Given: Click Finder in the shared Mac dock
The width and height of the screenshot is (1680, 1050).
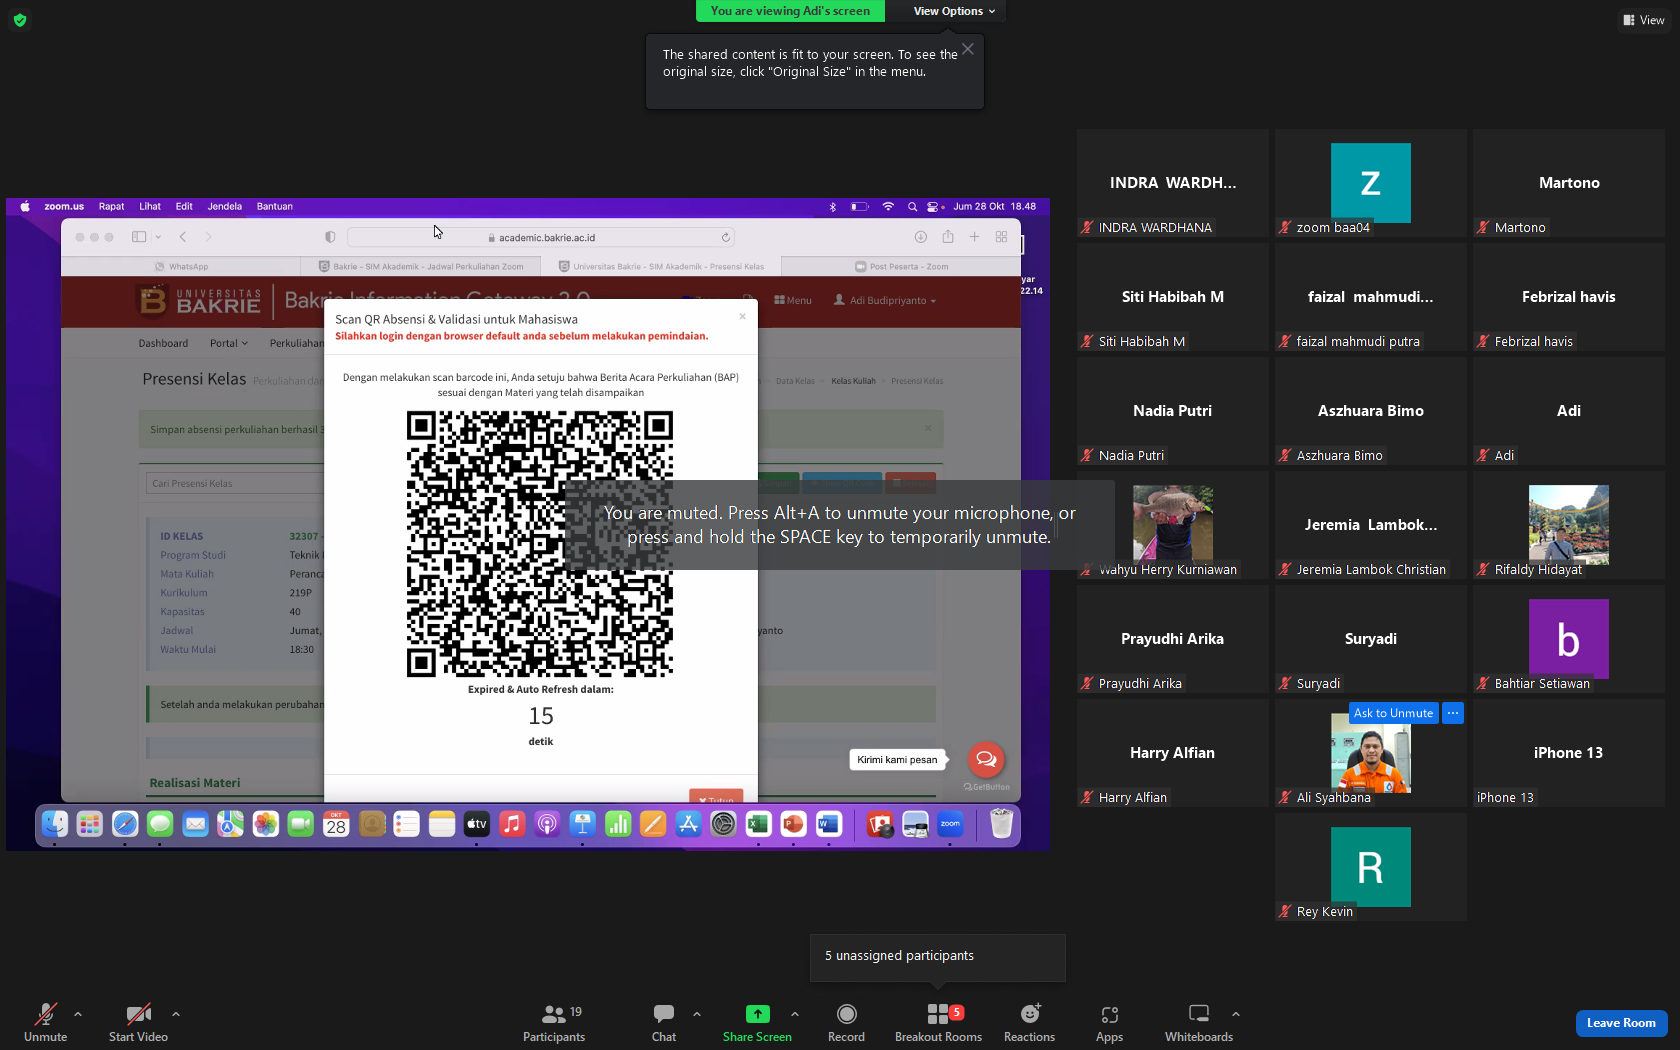Looking at the screenshot, I should tap(54, 824).
